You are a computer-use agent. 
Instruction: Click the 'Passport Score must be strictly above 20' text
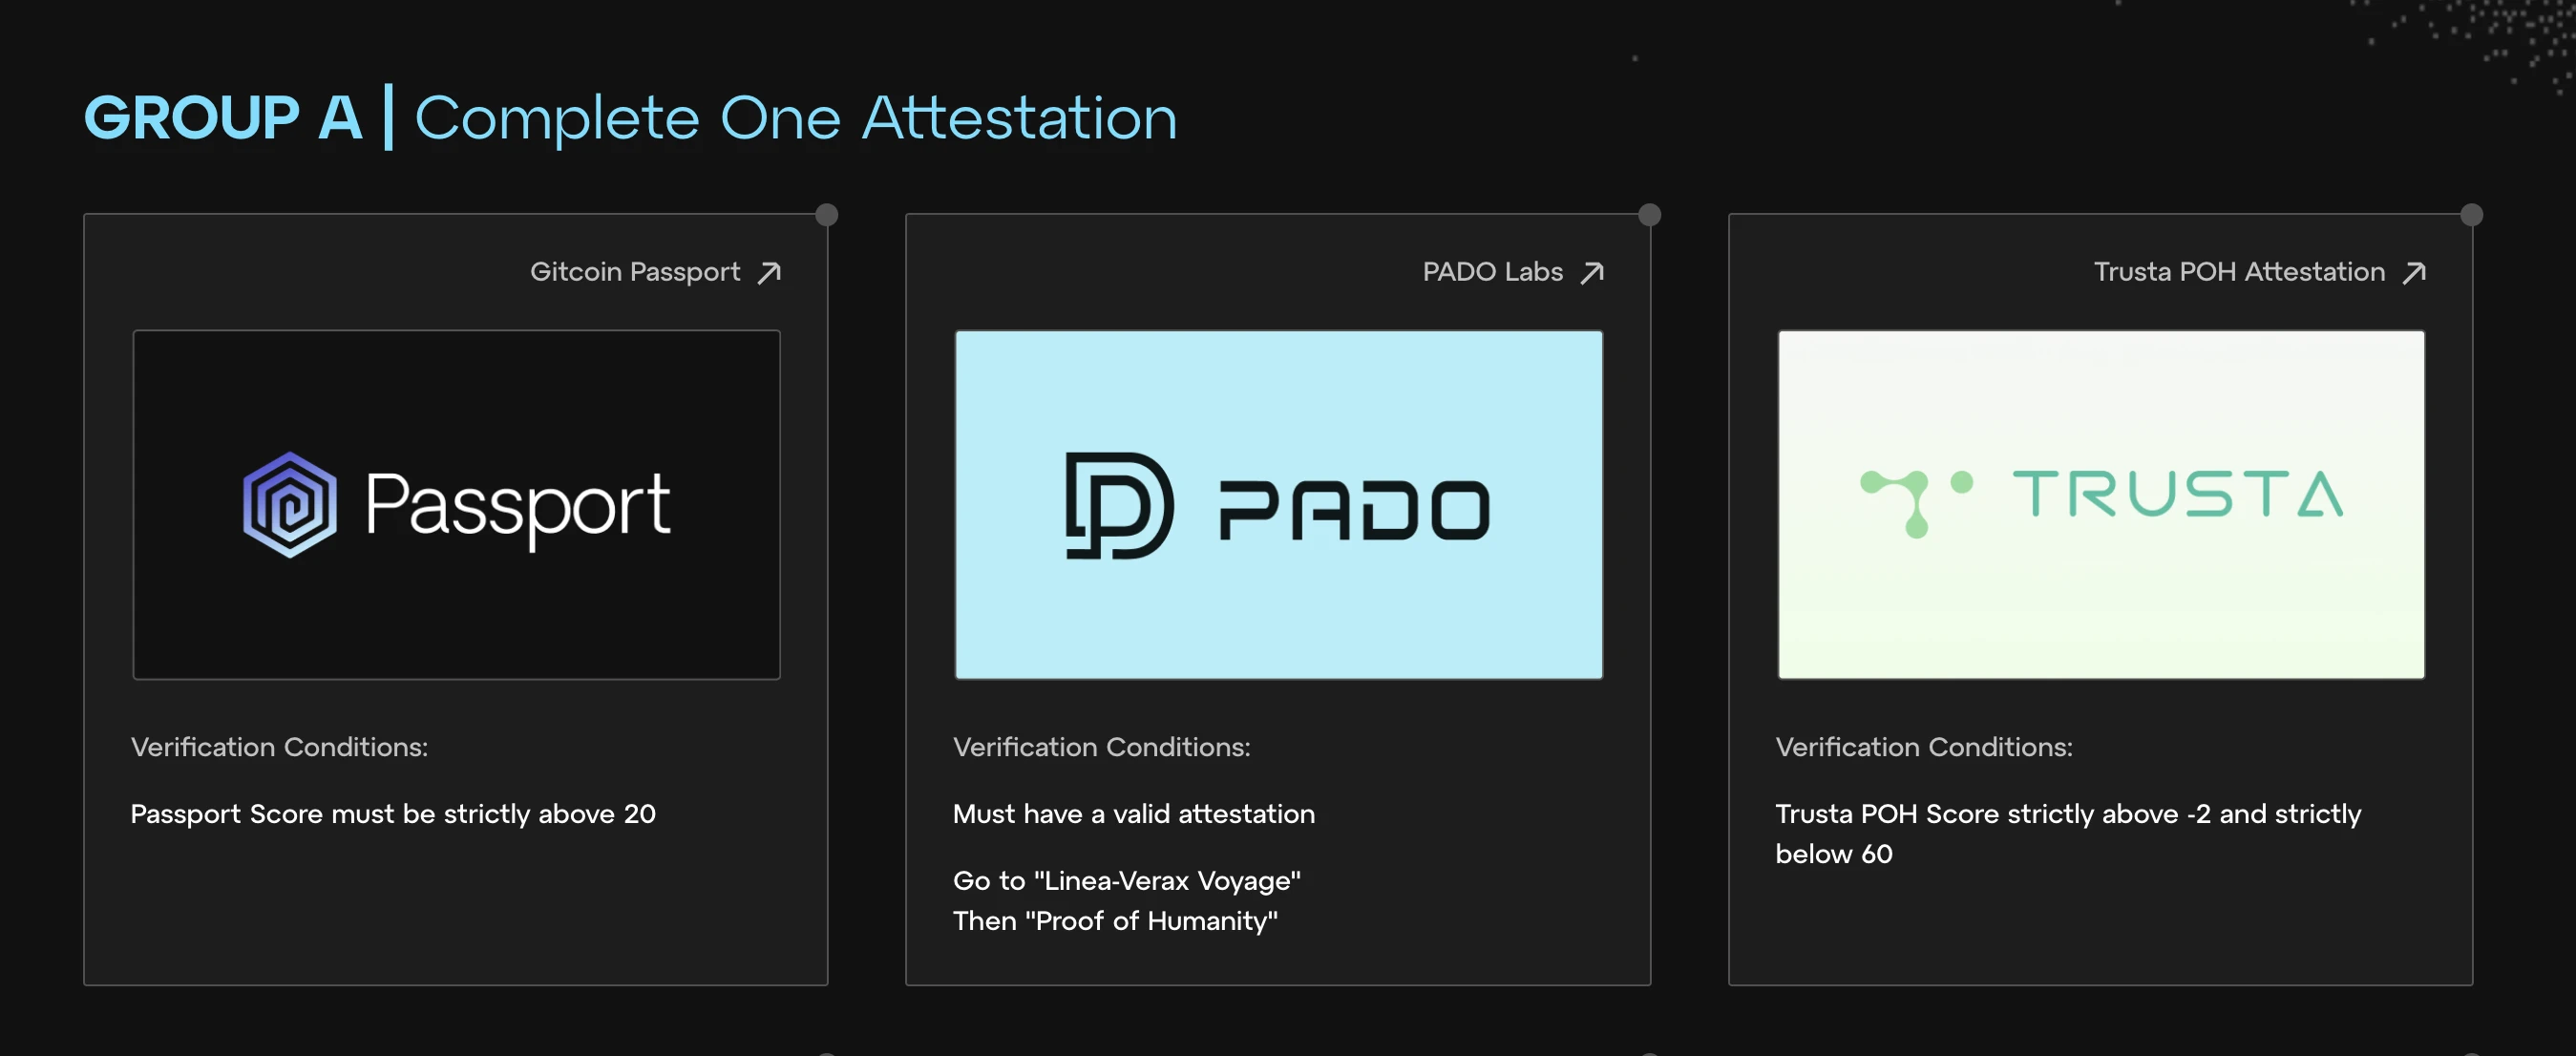[393, 814]
